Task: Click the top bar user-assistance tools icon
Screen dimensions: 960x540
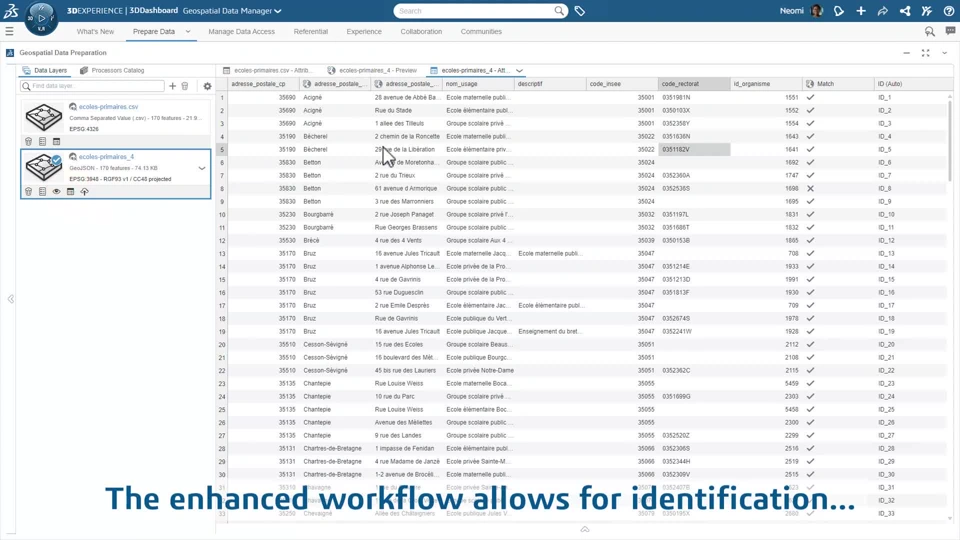Action: pyautogui.click(x=926, y=11)
